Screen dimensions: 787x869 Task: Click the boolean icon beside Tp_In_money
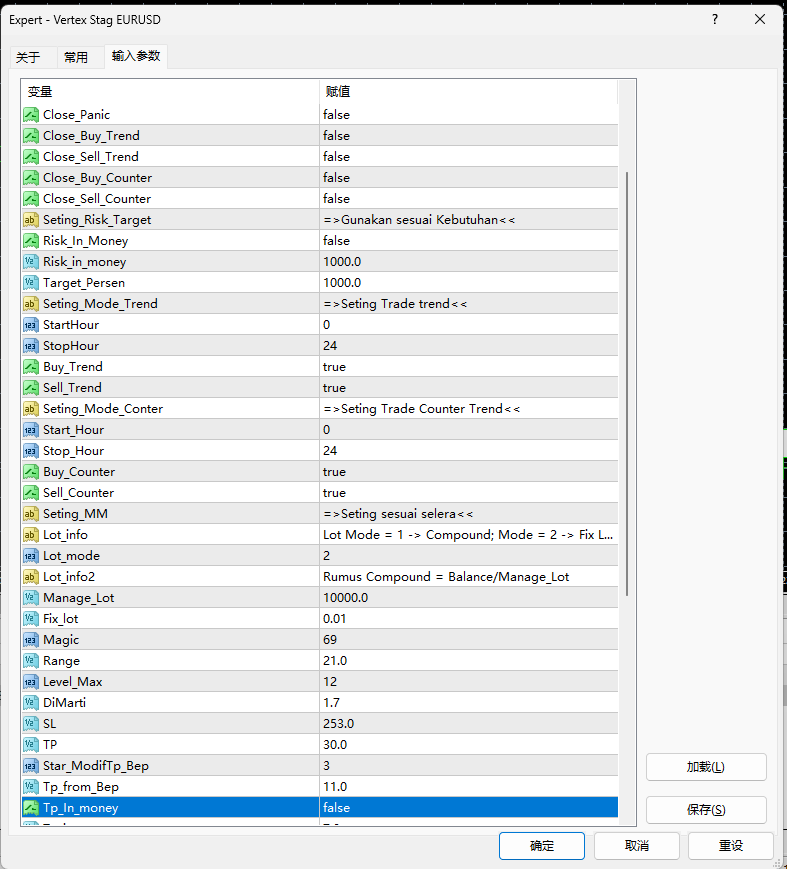pos(31,808)
